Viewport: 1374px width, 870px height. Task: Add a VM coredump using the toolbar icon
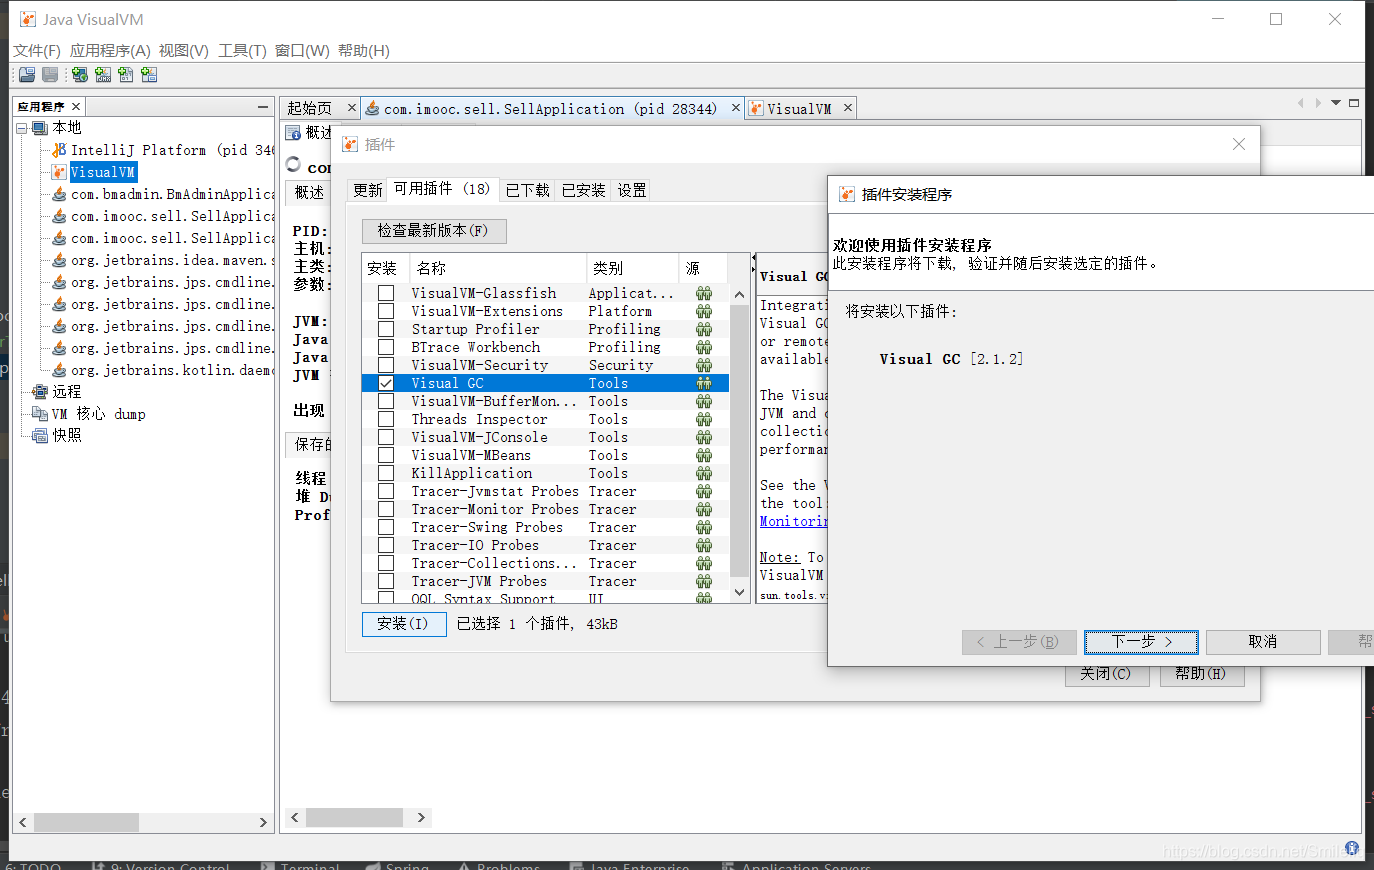click(126, 74)
